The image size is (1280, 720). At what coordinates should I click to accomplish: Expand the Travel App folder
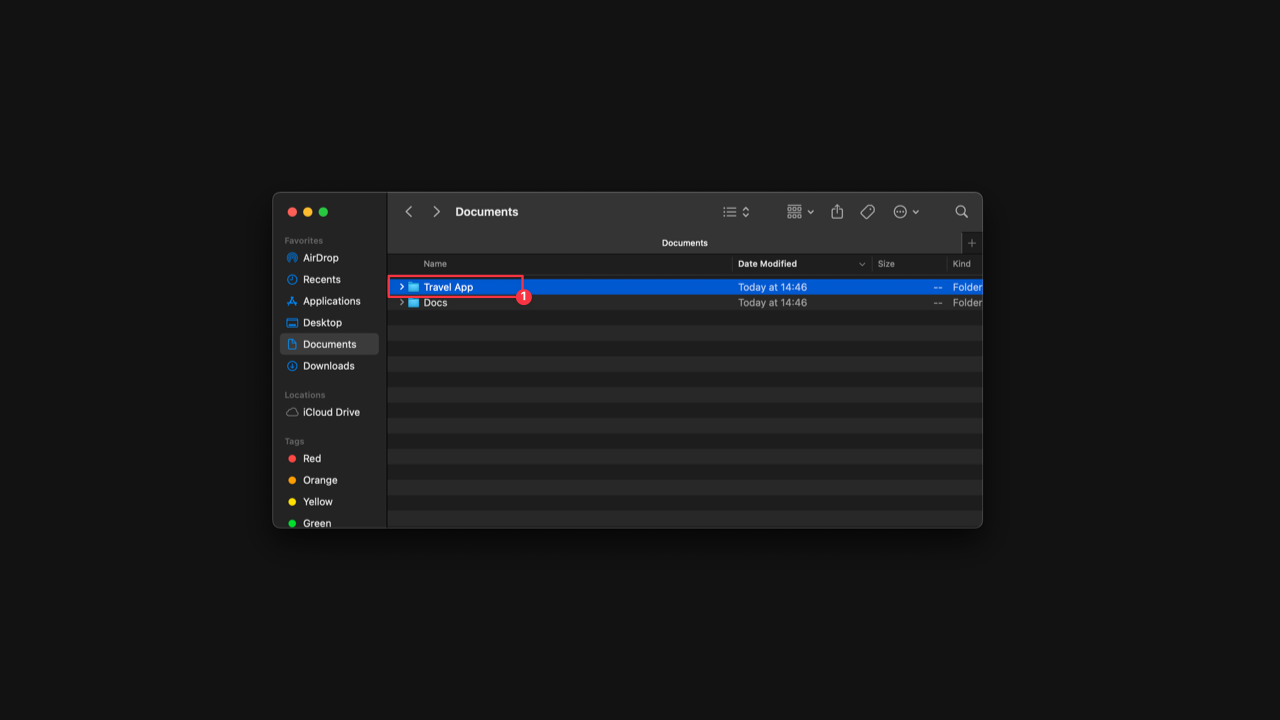401,287
